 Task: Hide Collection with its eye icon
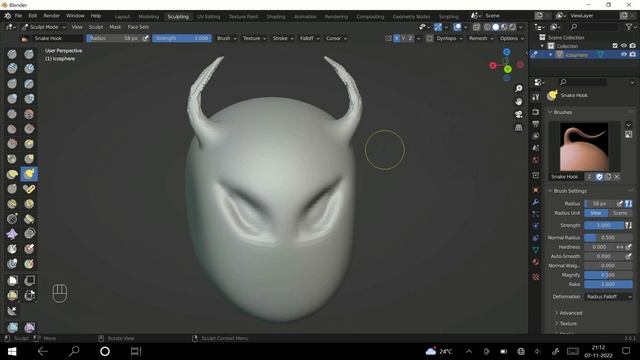[624, 46]
